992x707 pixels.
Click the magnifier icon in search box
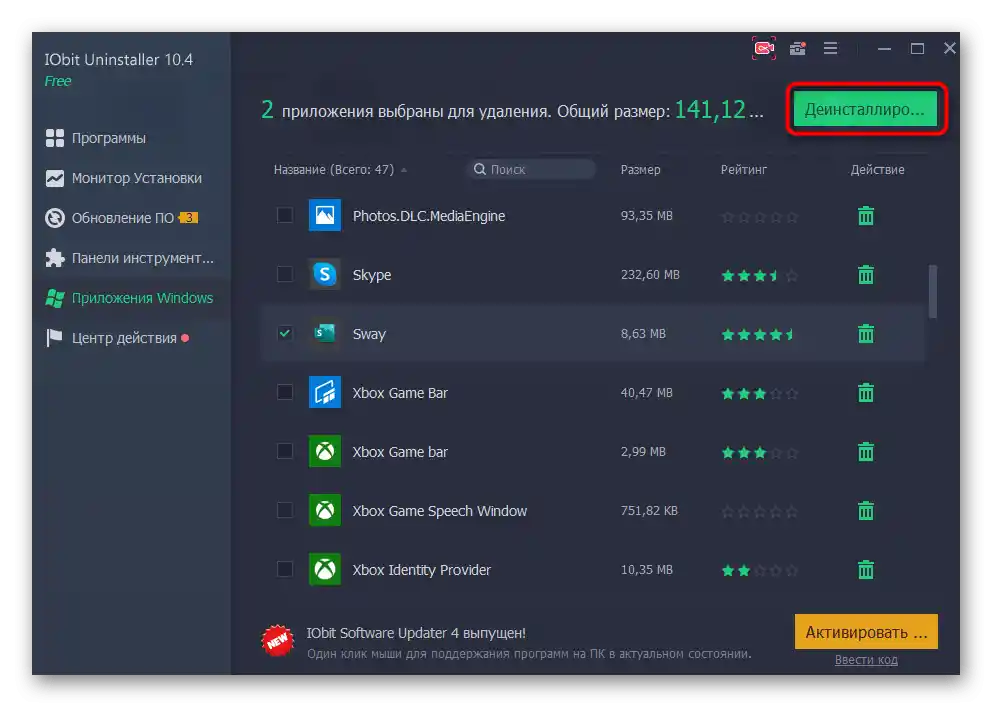(x=480, y=169)
